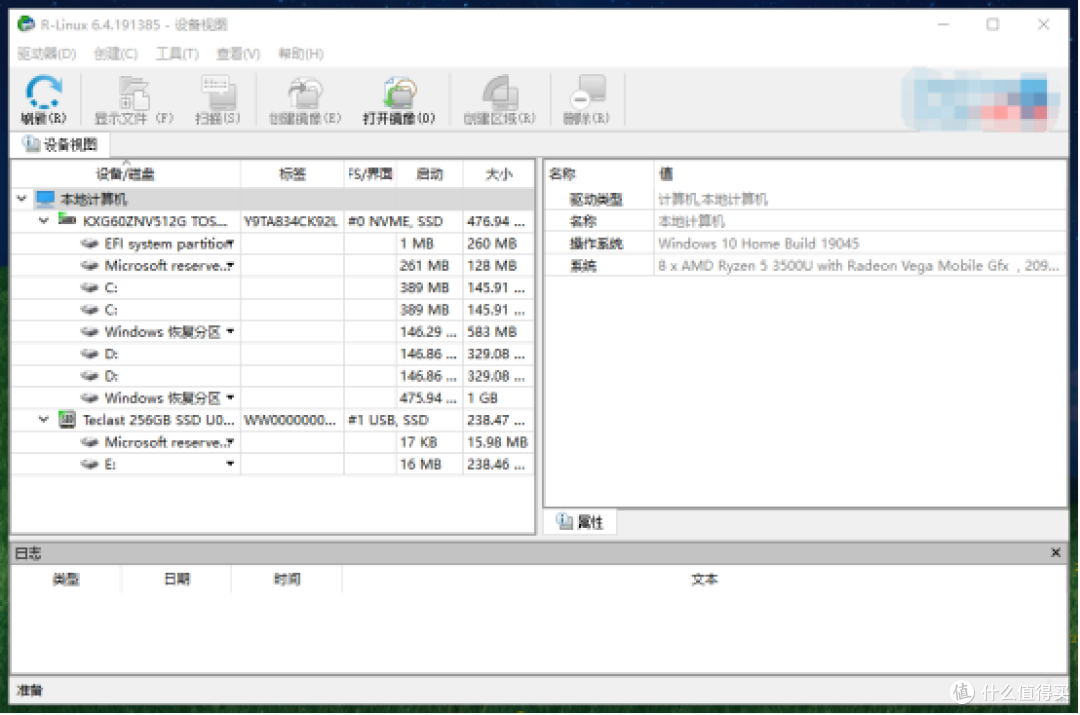Switch to the 设备视图 tab
1080x715 pixels.
click(x=61, y=144)
